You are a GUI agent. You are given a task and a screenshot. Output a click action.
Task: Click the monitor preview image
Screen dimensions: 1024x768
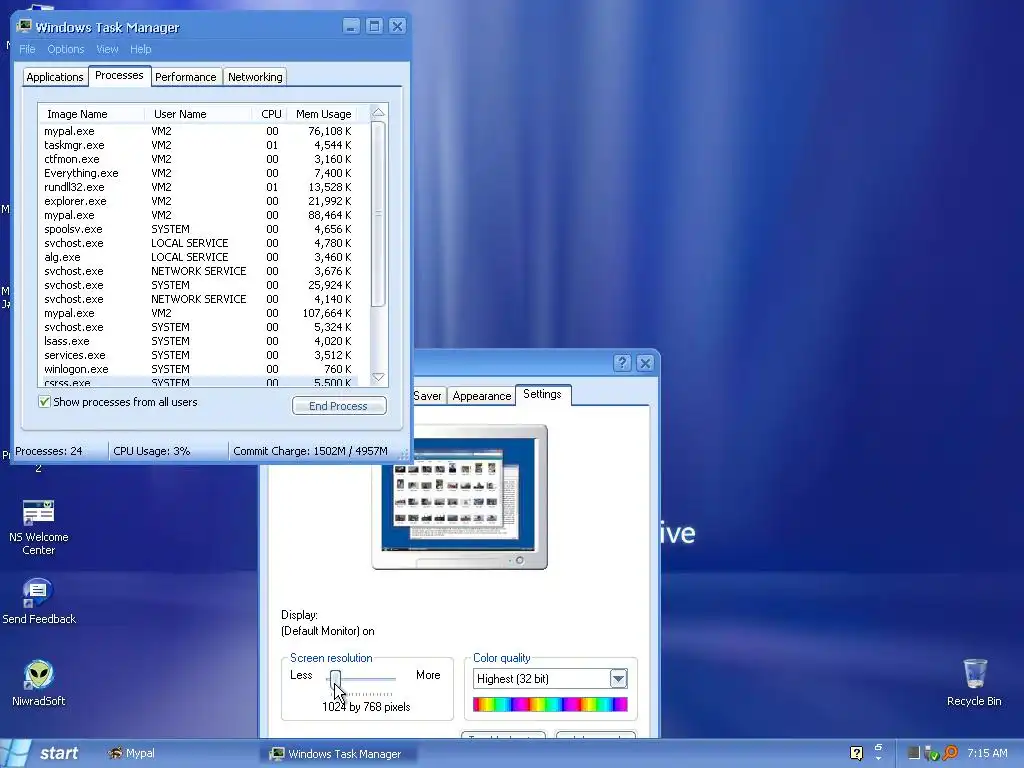(460, 497)
